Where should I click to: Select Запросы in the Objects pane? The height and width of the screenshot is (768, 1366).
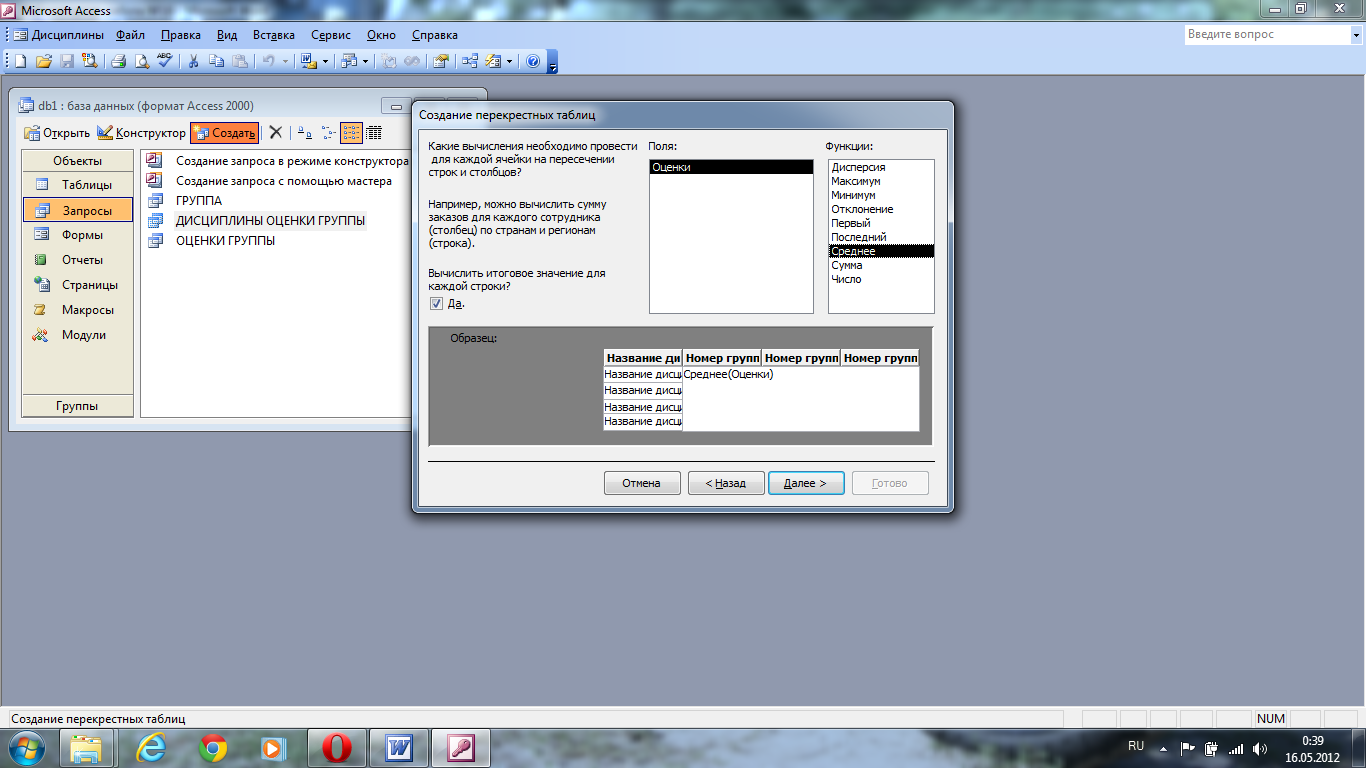pos(77,210)
